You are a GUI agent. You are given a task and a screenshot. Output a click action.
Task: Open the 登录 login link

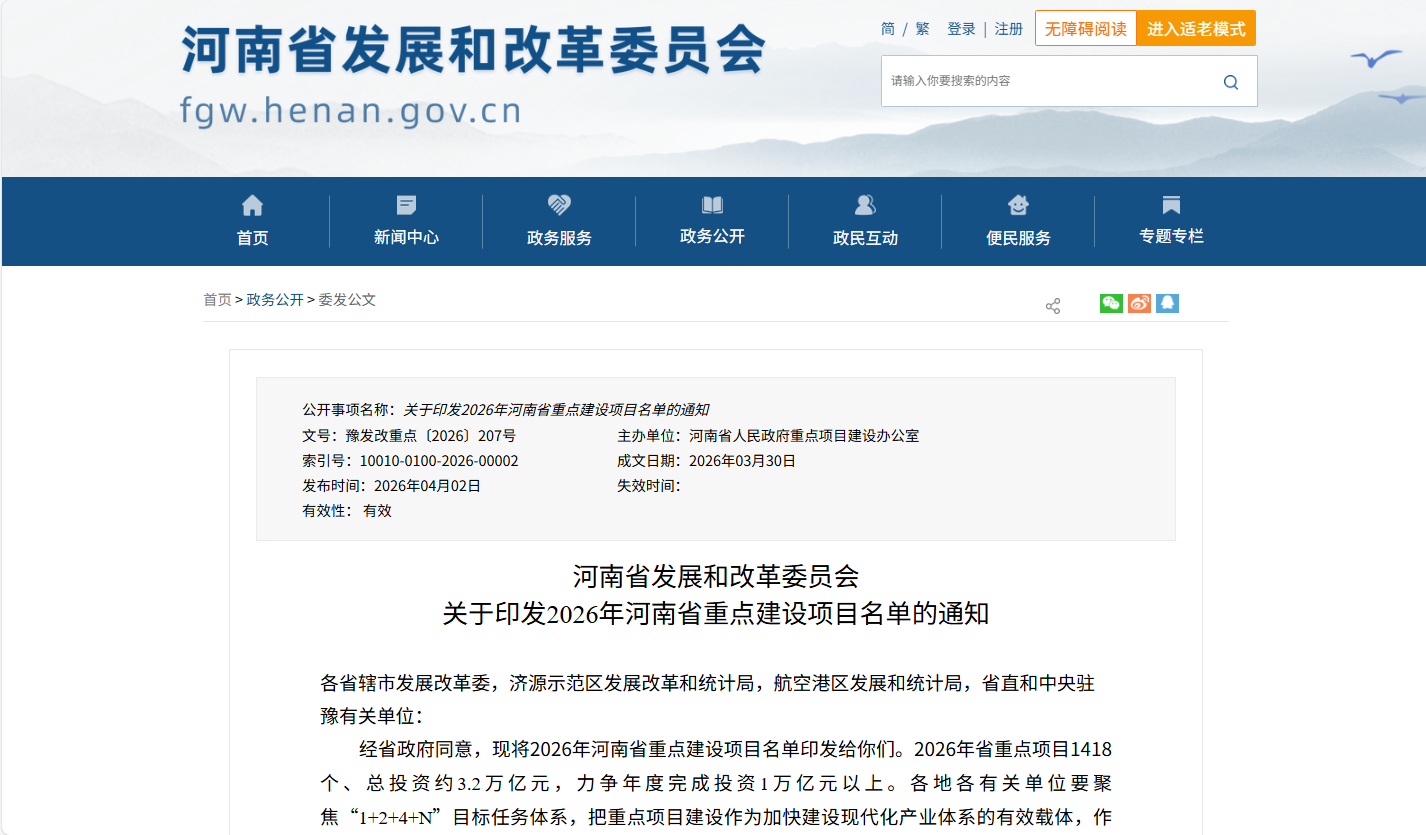961,29
